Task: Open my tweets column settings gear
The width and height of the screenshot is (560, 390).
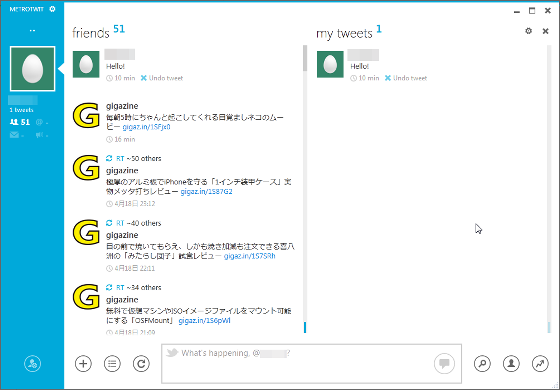Action: 529,31
